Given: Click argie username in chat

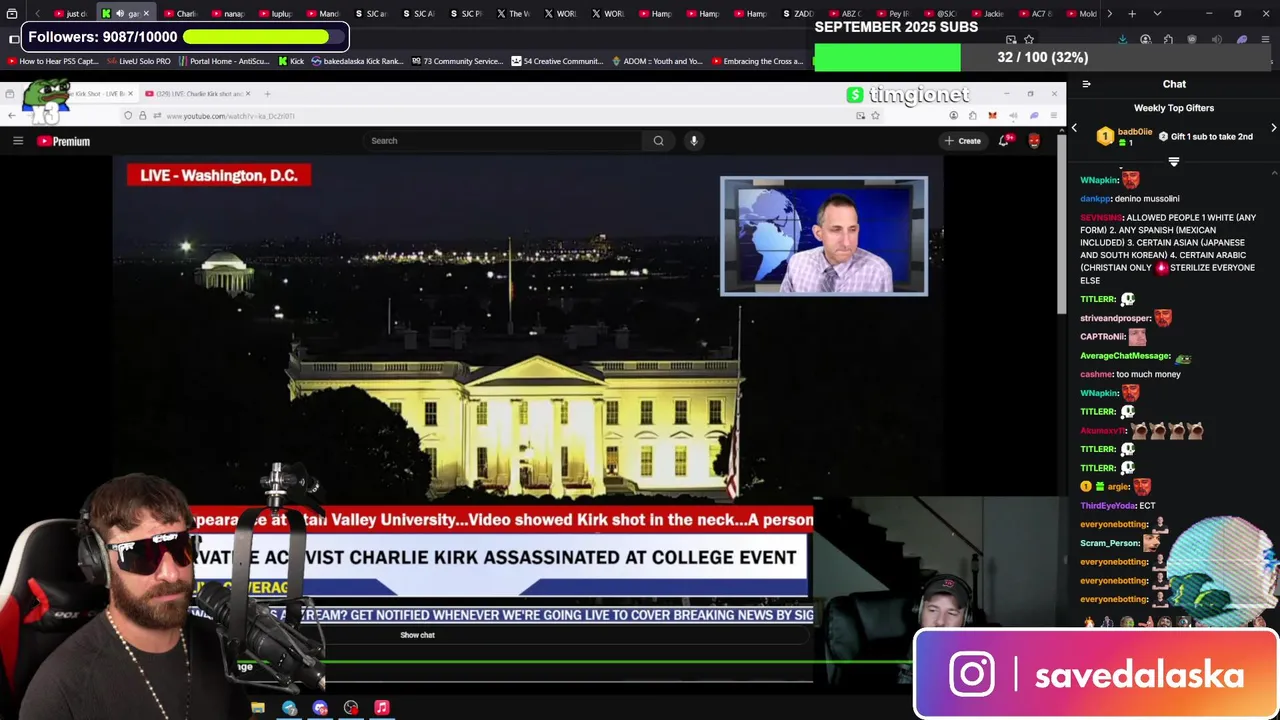Looking at the screenshot, I should (1117, 487).
